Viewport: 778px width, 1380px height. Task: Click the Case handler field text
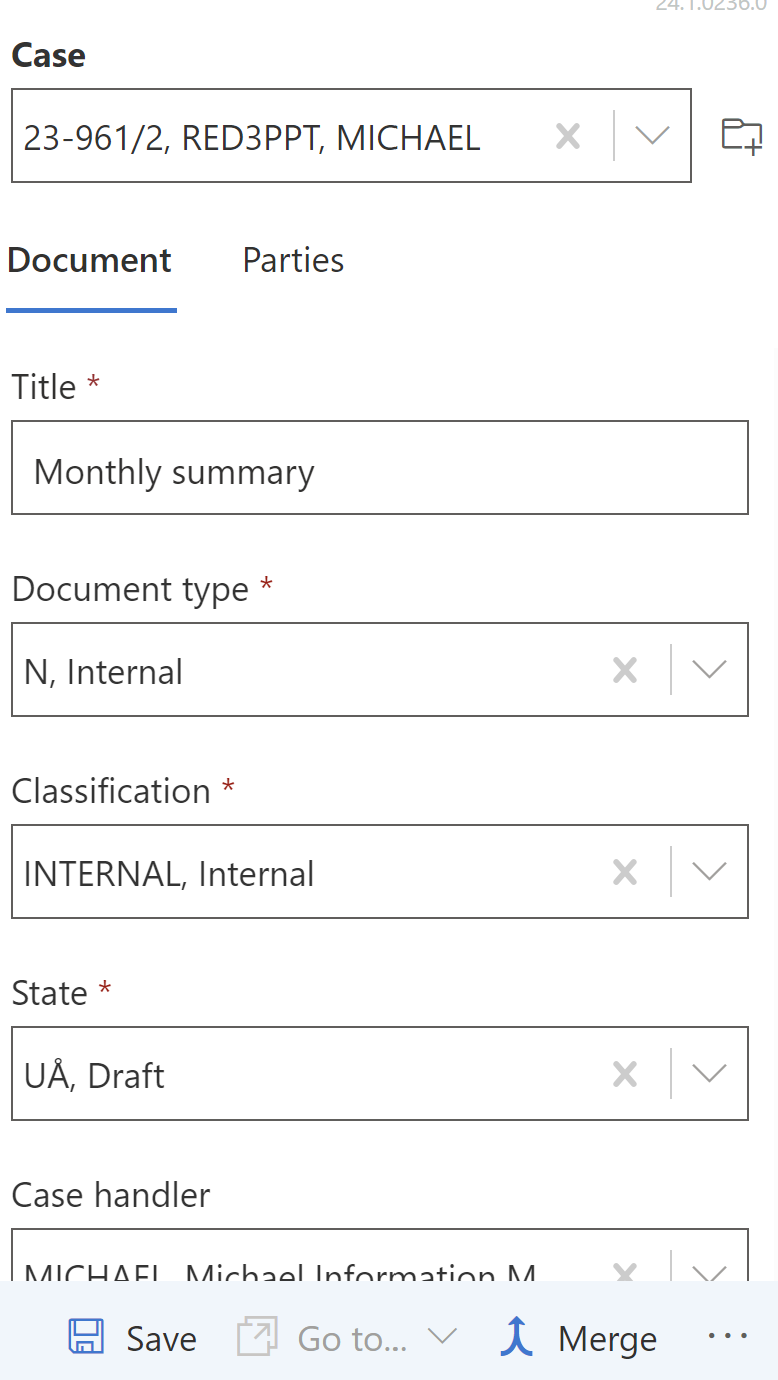pyautogui.click(x=280, y=1272)
